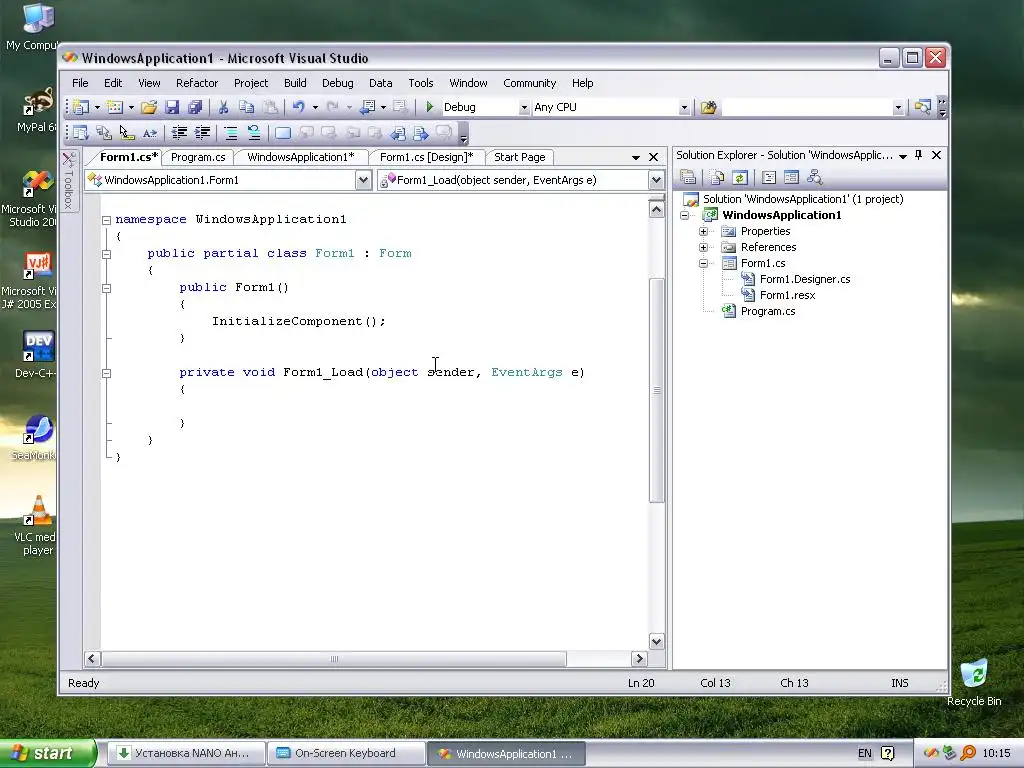Click the Find in Files icon
This screenshot has width=1024, height=768.
click(709, 107)
